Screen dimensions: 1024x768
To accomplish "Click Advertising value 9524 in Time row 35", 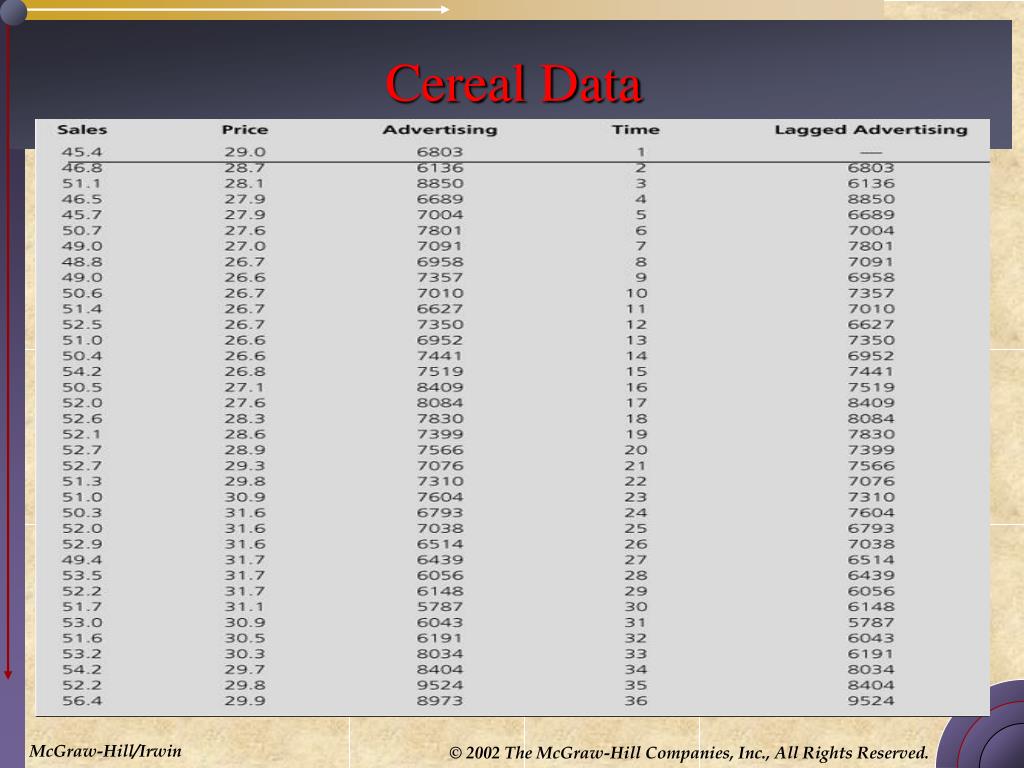I will click(x=440, y=685).
